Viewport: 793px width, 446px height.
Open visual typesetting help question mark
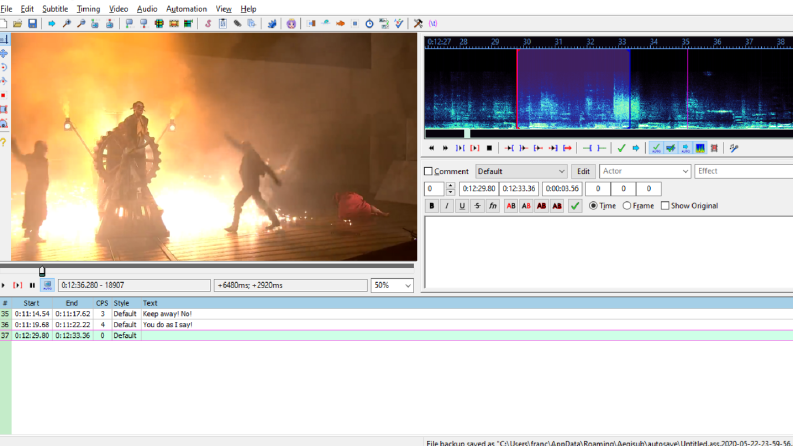click(x=4, y=142)
